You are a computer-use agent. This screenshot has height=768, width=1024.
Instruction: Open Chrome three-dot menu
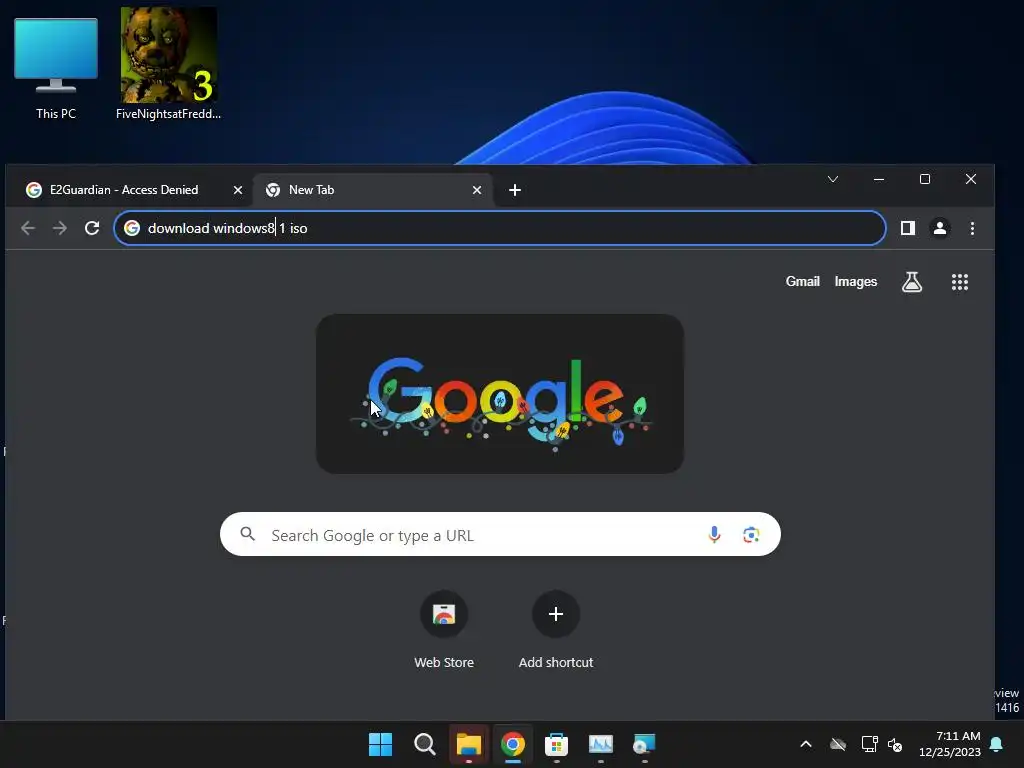coord(972,228)
